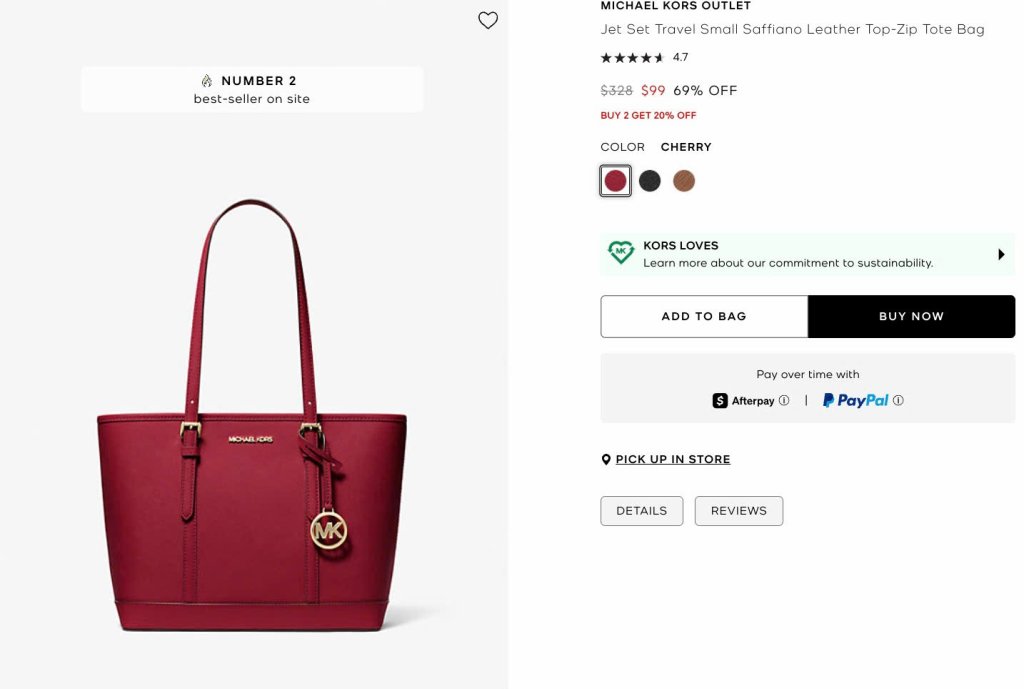
Task: Follow the Pick Up In Store link
Action: pos(673,460)
